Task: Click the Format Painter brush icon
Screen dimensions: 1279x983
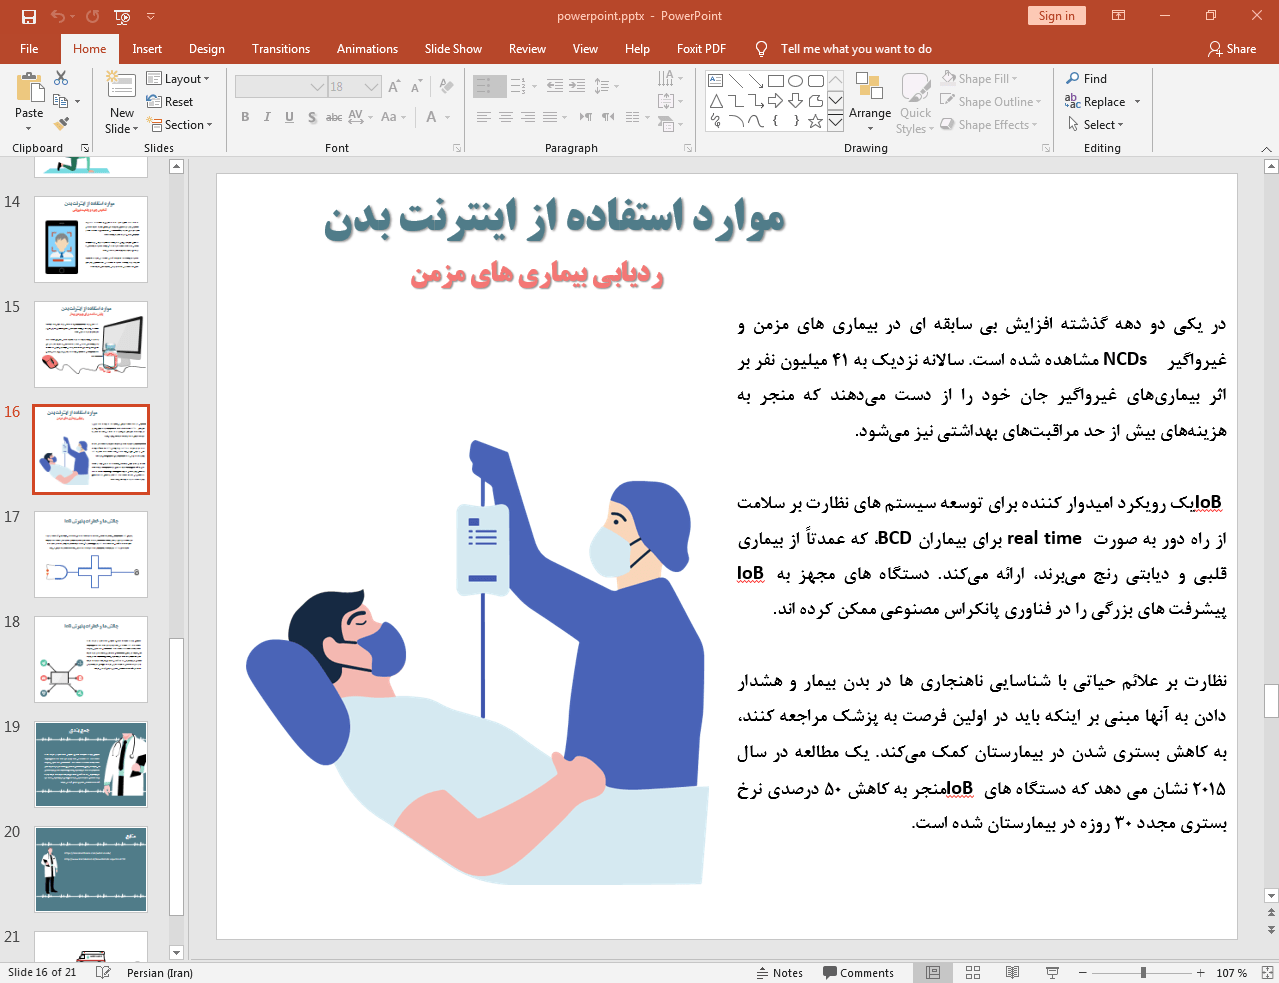Action: pyautogui.click(x=61, y=124)
